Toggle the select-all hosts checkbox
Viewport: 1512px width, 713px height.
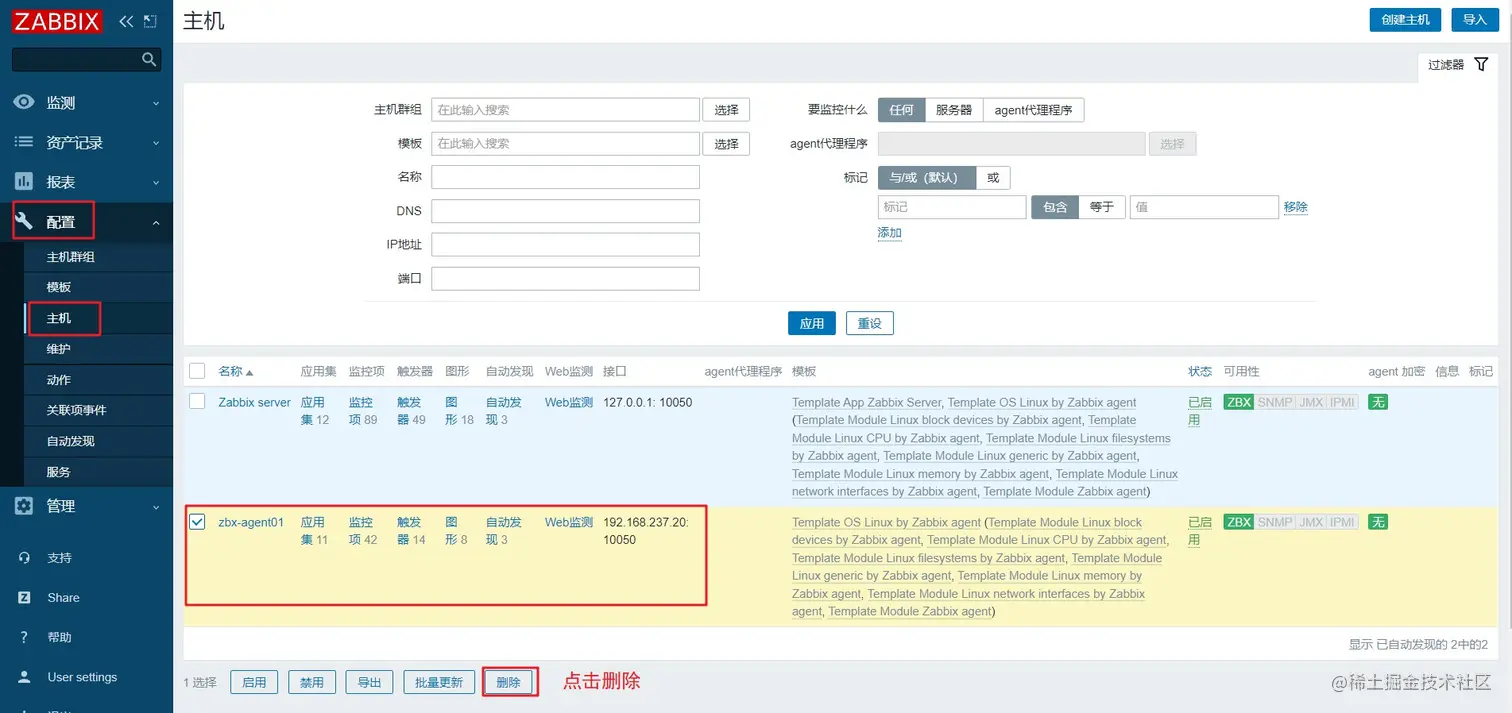(x=197, y=371)
